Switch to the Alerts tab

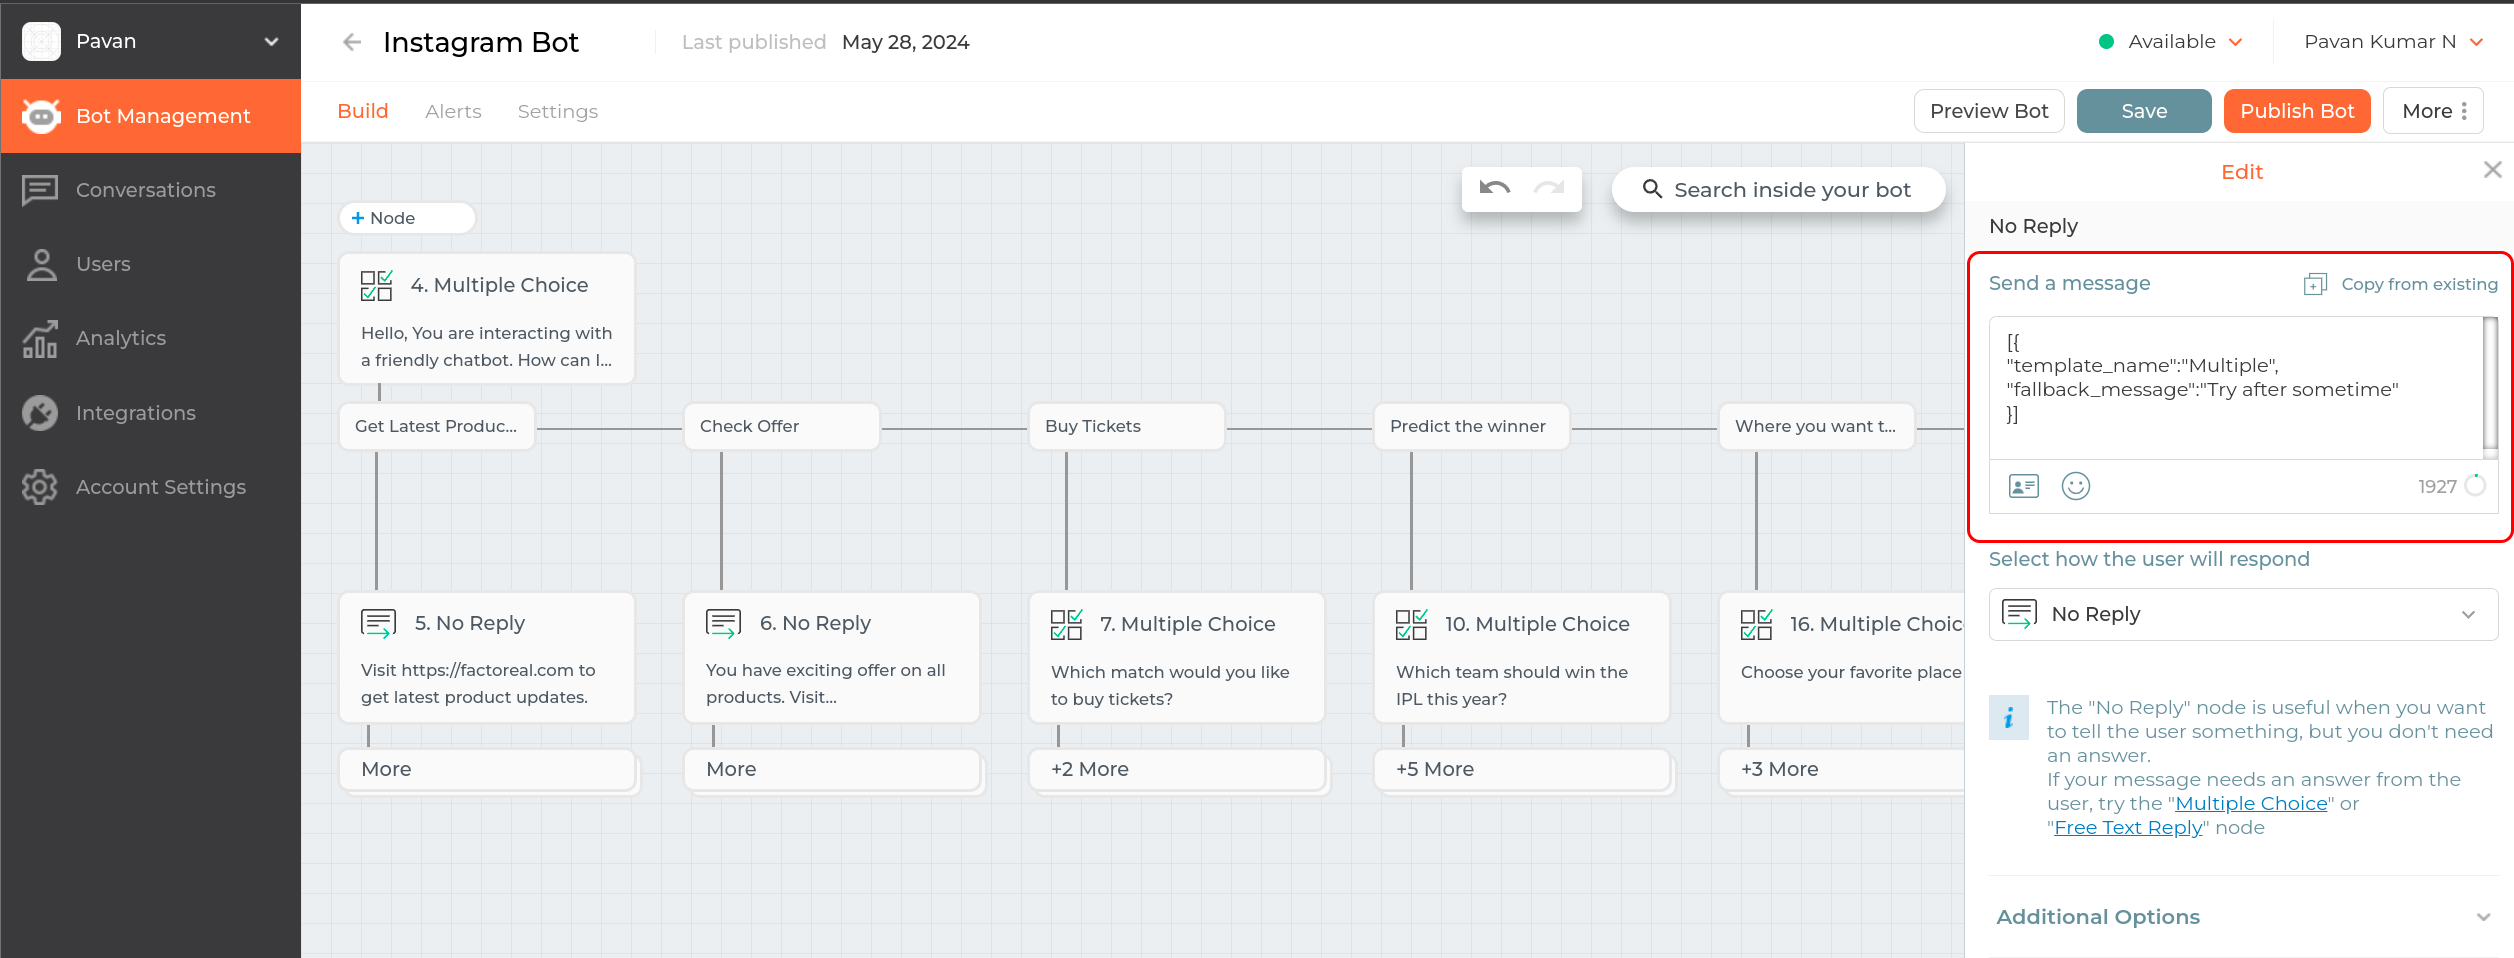pyautogui.click(x=453, y=112)
